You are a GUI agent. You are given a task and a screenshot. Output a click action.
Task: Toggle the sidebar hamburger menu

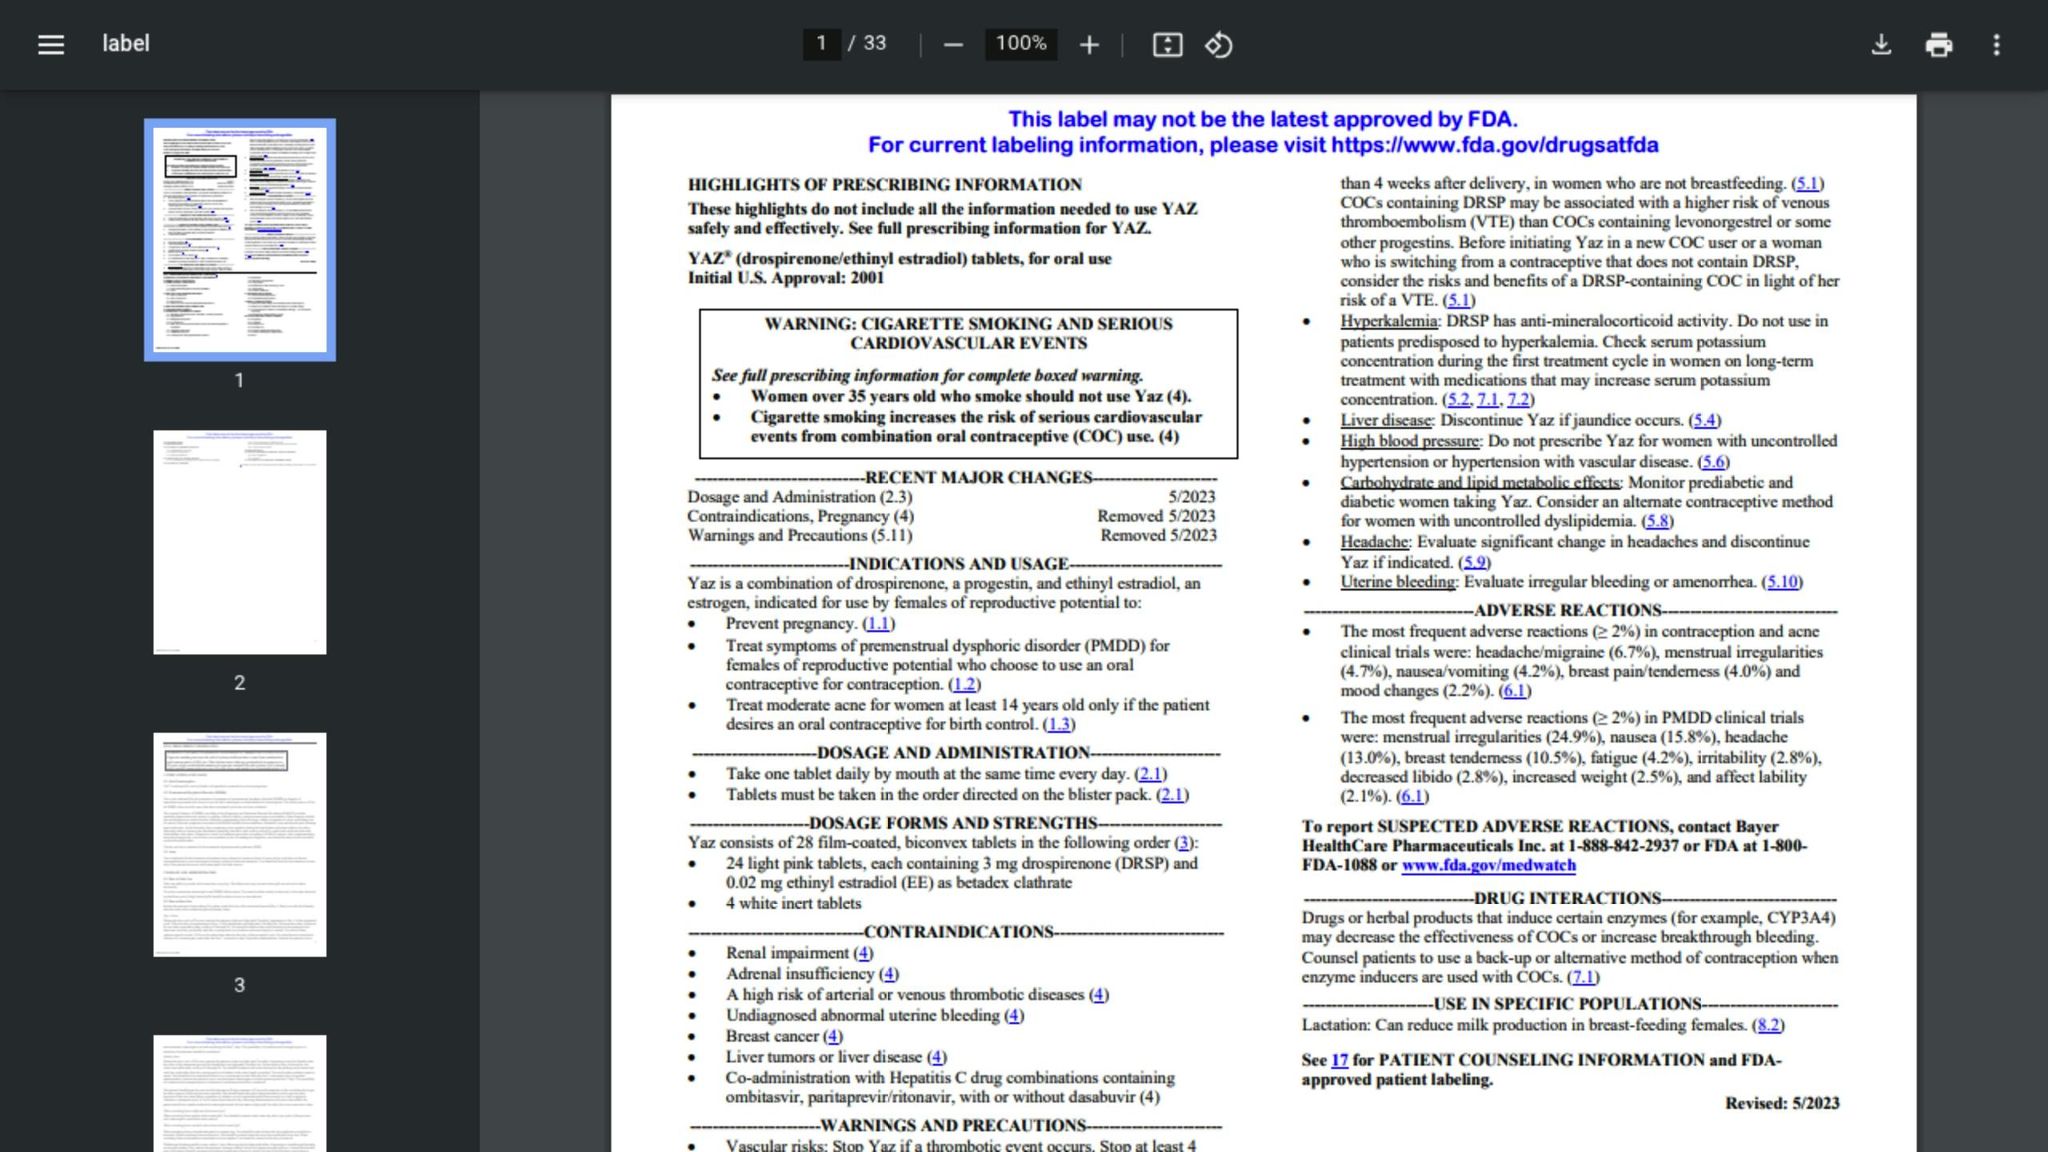coord(51,44)
